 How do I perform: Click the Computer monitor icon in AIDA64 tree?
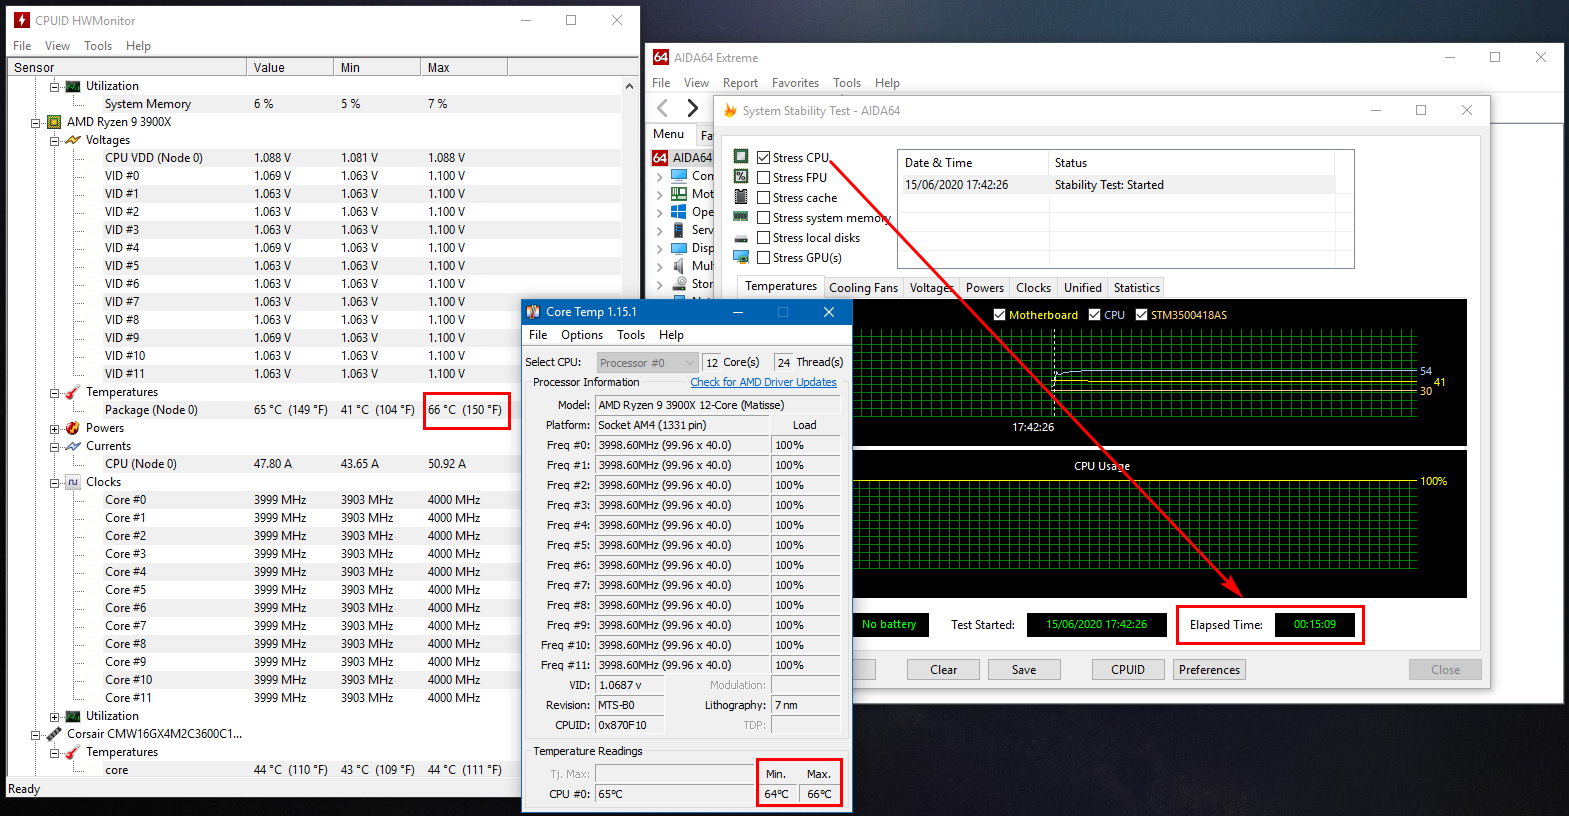(x=679, y=175)
